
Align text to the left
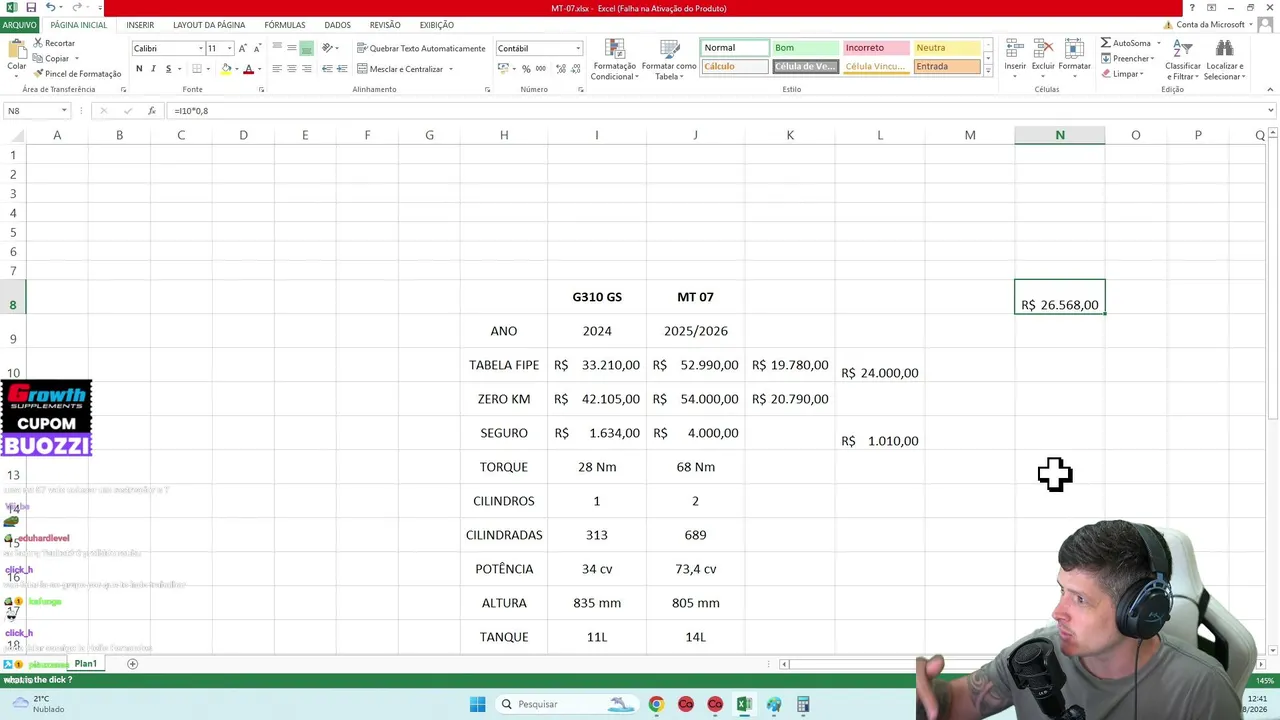277,69
